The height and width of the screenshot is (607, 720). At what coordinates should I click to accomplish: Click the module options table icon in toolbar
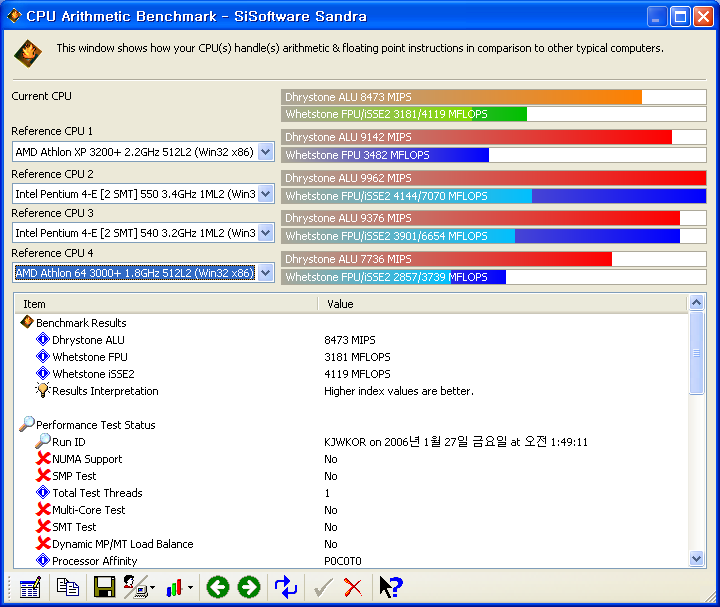pyautogui.click(x=30, y=587)
